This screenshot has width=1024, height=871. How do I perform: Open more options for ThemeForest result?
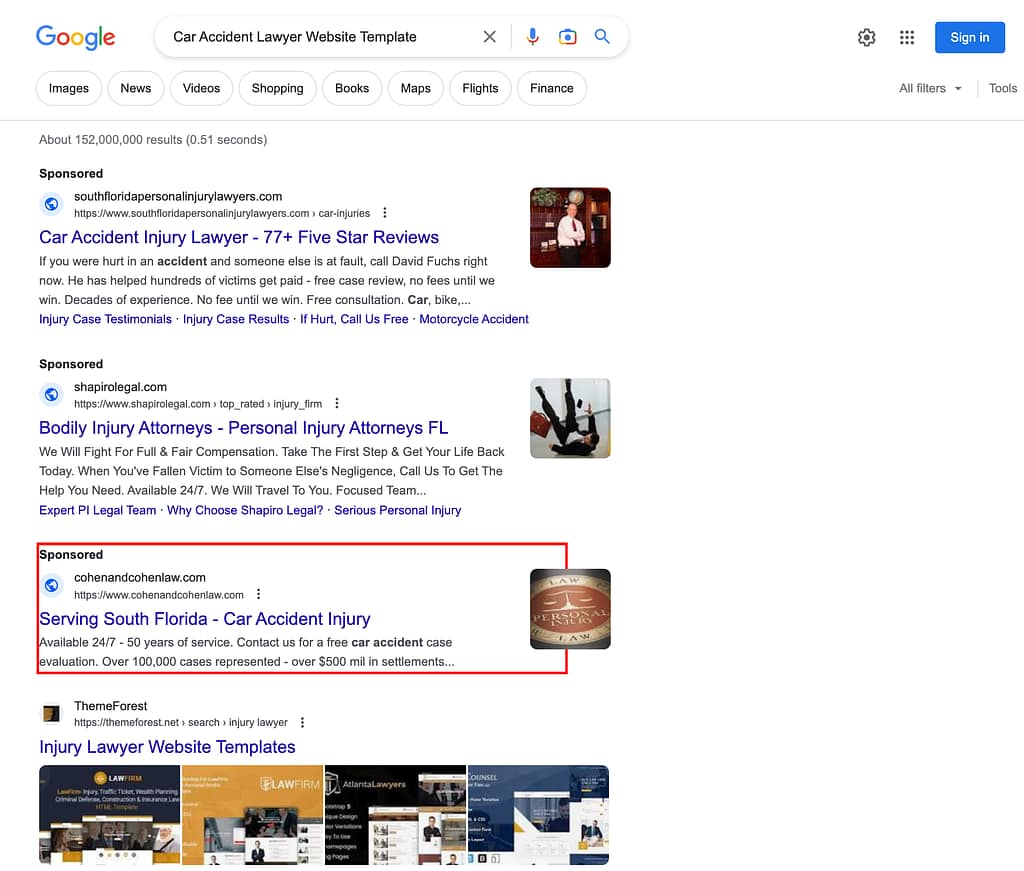tap(302, 722)
